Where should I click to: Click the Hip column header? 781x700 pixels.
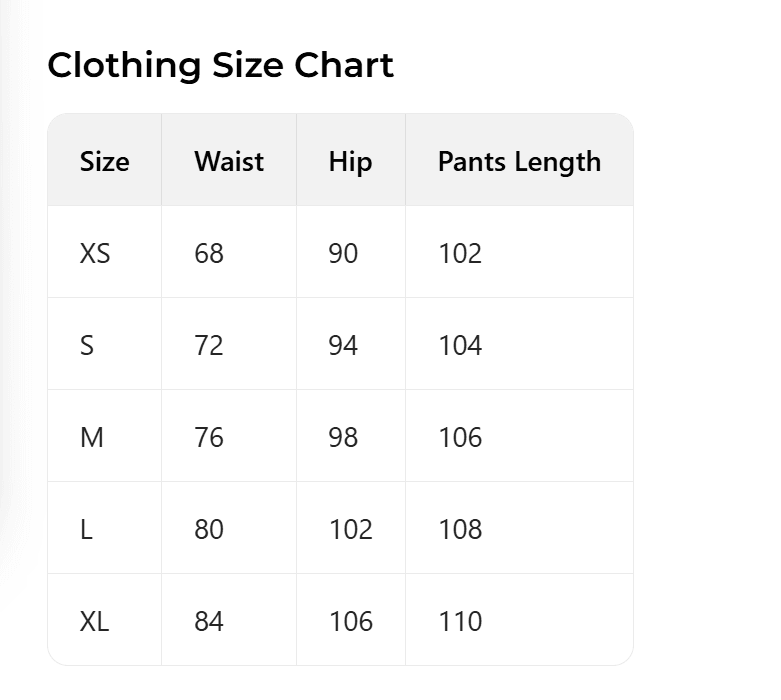point(350,162)
